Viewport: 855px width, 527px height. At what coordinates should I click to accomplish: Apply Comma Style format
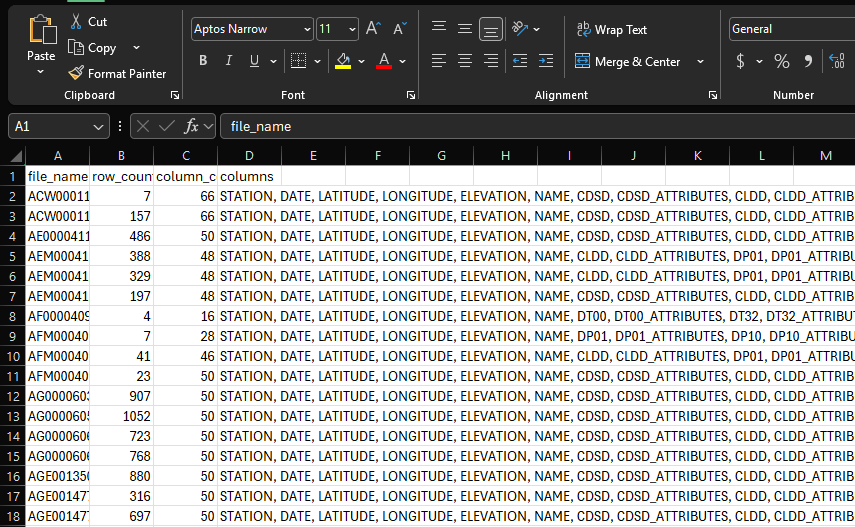tap(808, 61)
